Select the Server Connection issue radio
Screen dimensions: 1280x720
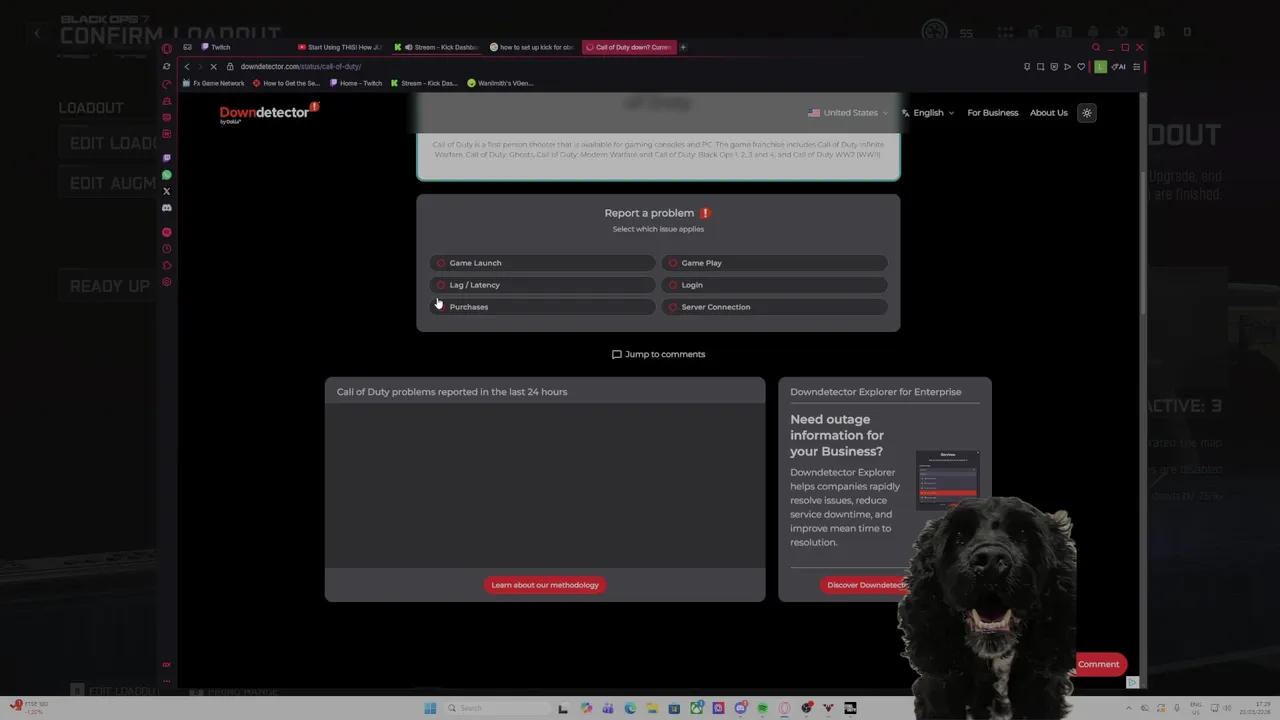tap(673, 307)
